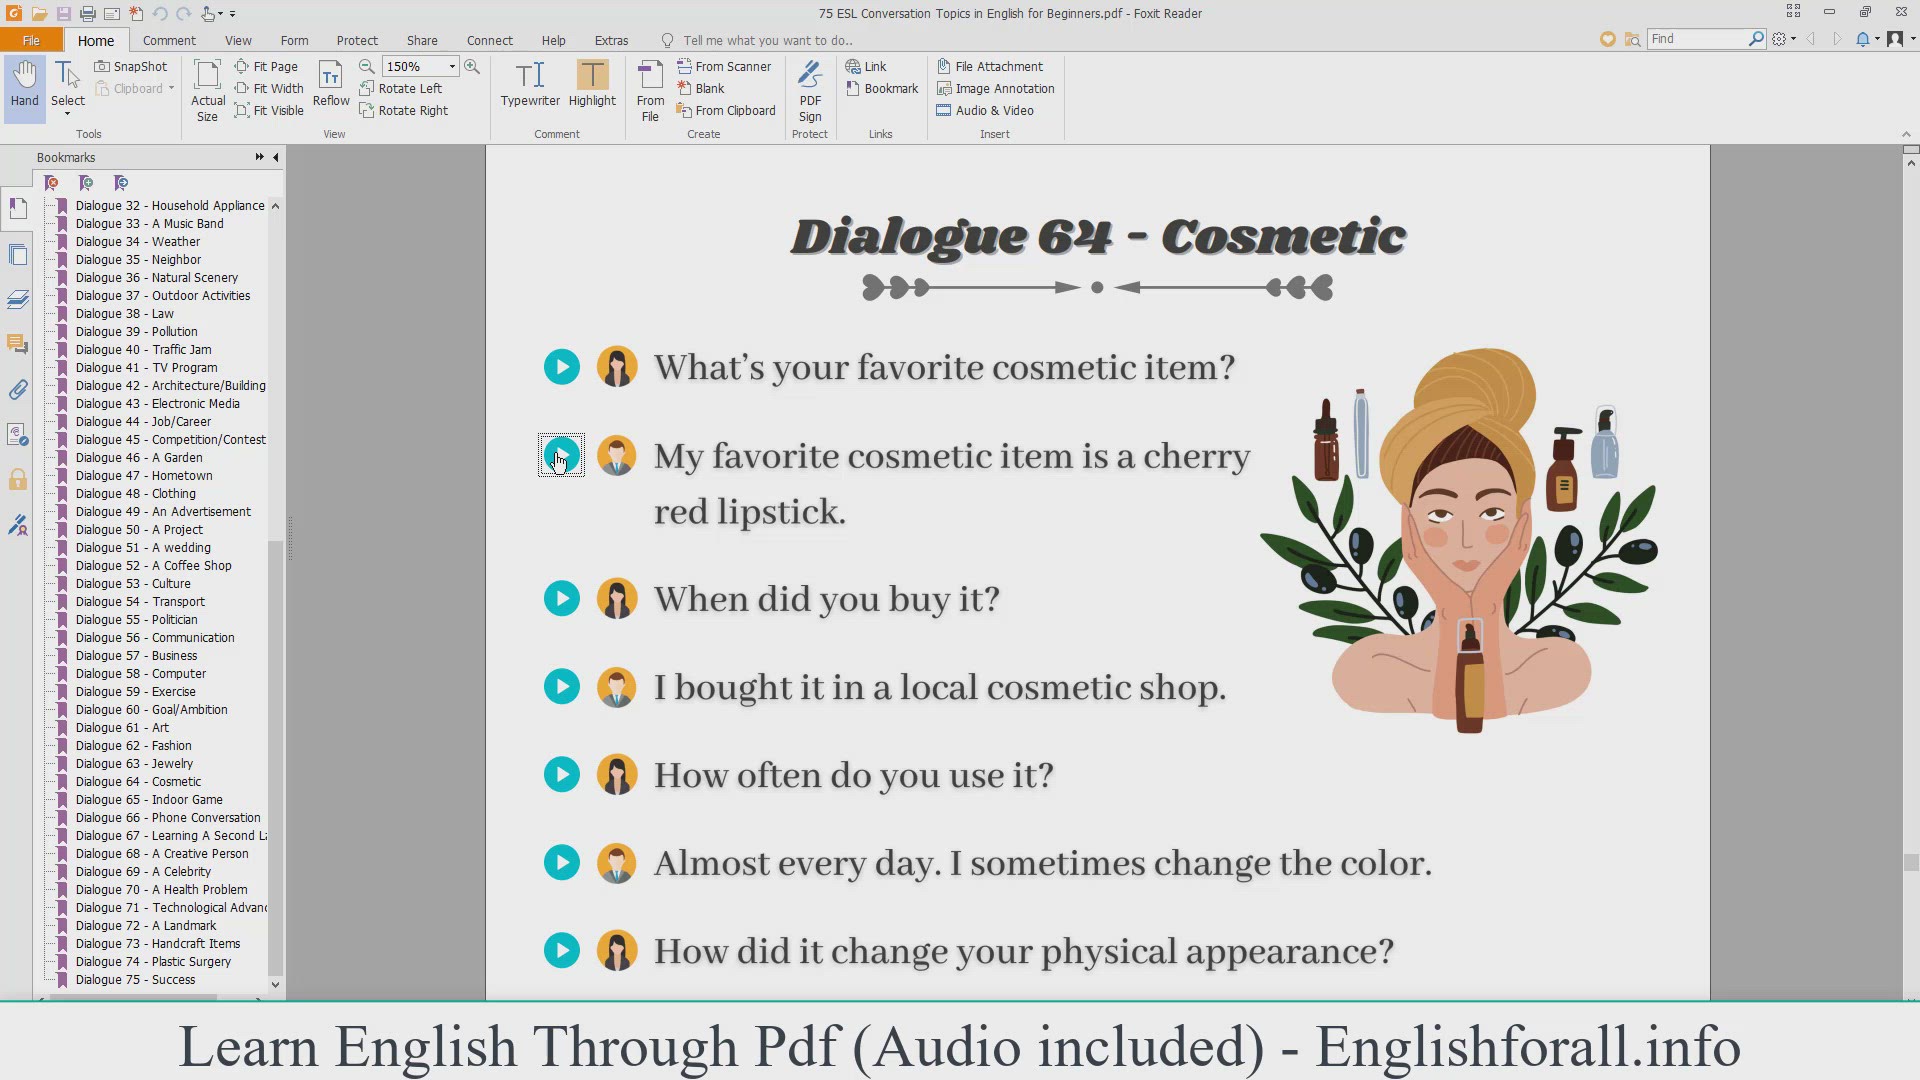1920x1080 pixels.
Task: Expand the Select tool dropdown arrow
Action: (x=68, y=114)
